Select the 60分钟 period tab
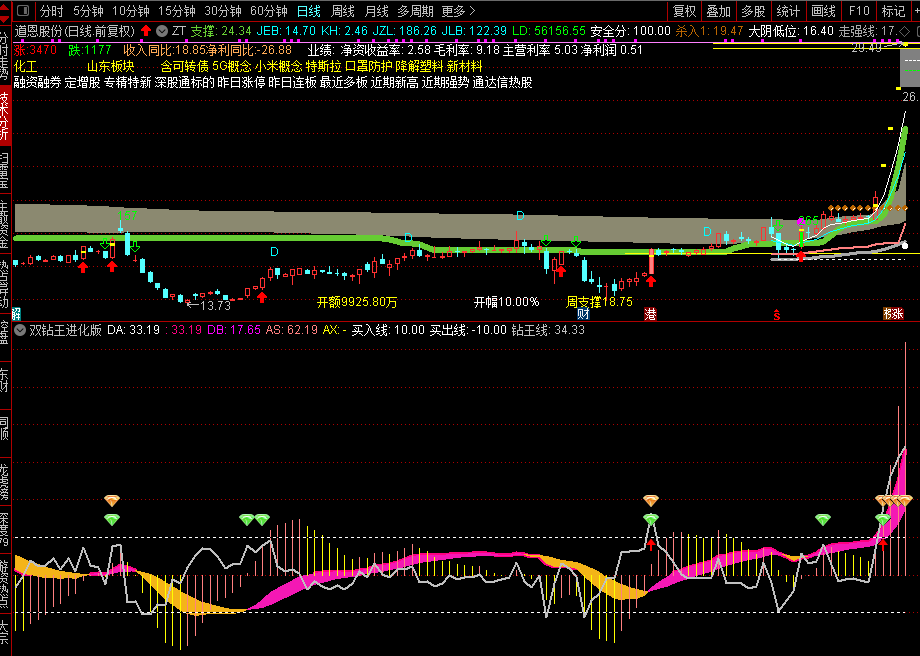 click(269, 11)
